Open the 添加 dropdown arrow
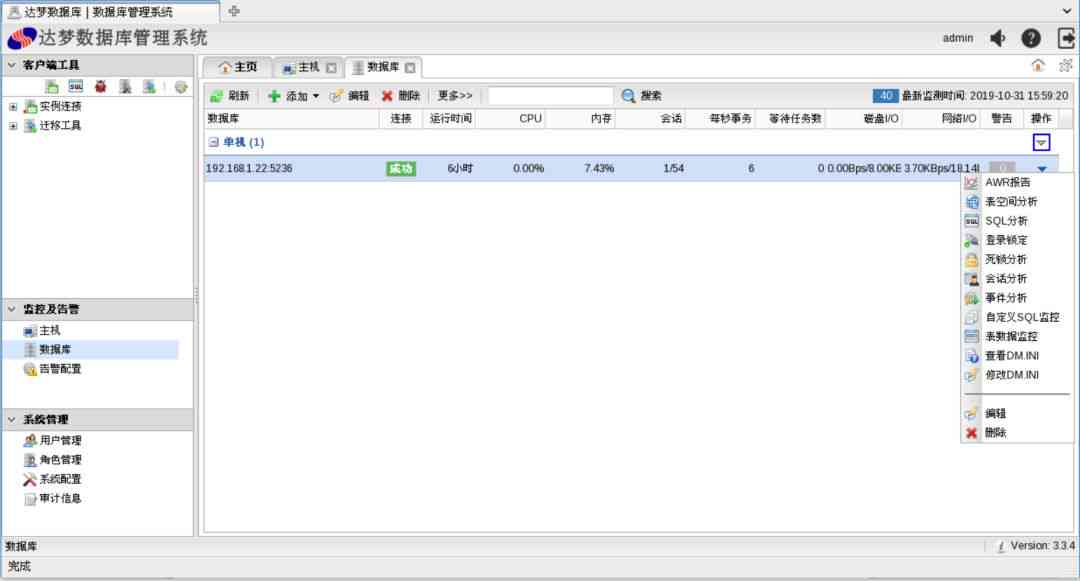Image resolution: width=1080 pixels, height=581 pixels. [x=316, y=96]
